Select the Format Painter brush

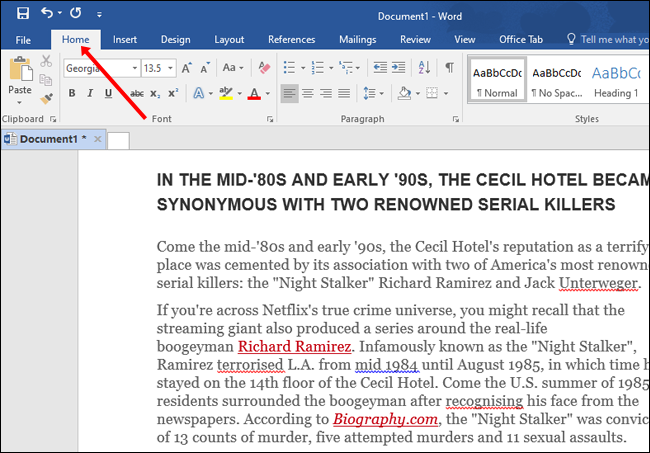tap(46, 99)
